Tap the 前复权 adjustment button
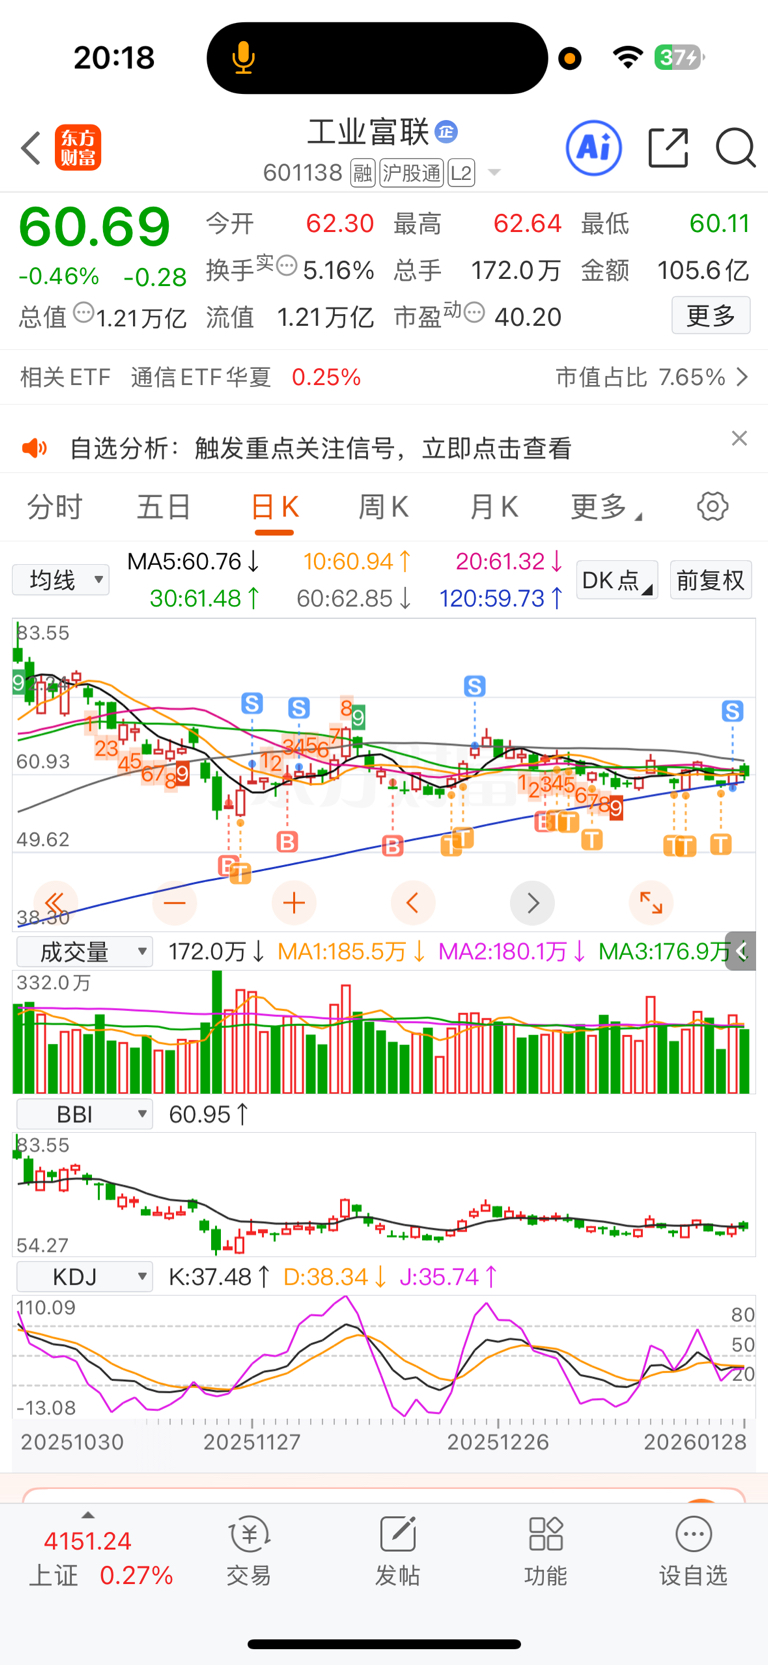Viewport: 769px width, 1665px height. [710, 580]
